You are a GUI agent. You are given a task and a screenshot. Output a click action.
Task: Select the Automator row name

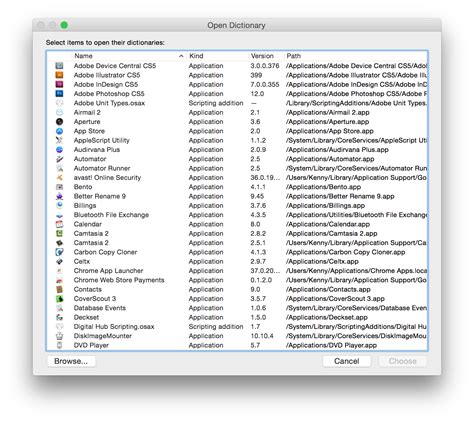click(90, 159)
